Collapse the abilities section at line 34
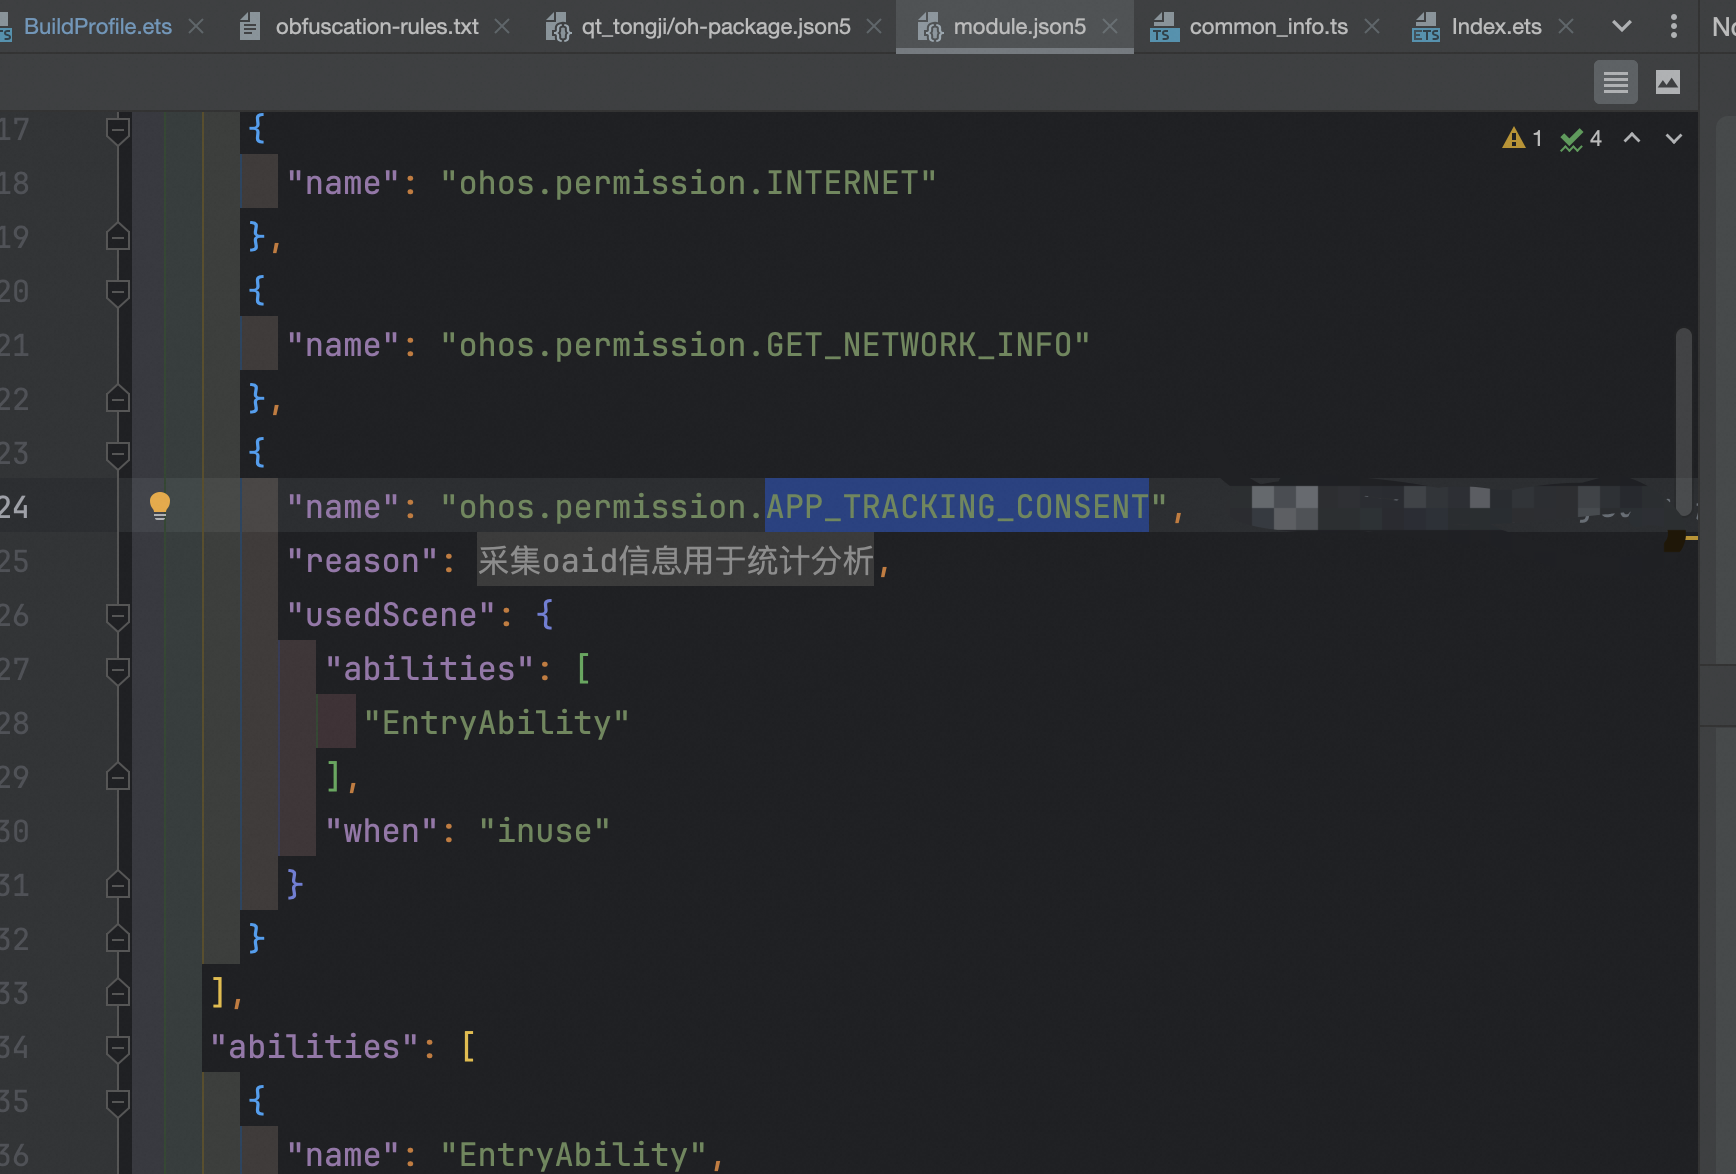 [118, 1048]
